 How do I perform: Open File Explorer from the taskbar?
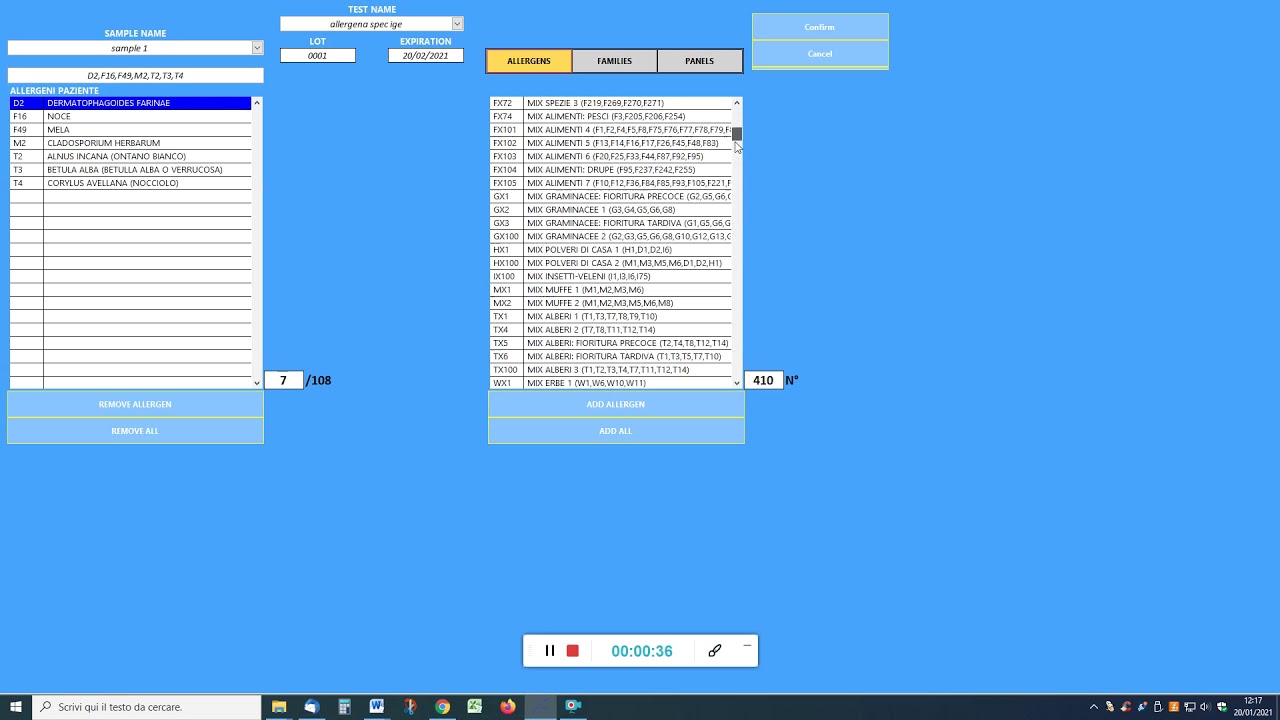pyautogui.click(x=279, y=707)
